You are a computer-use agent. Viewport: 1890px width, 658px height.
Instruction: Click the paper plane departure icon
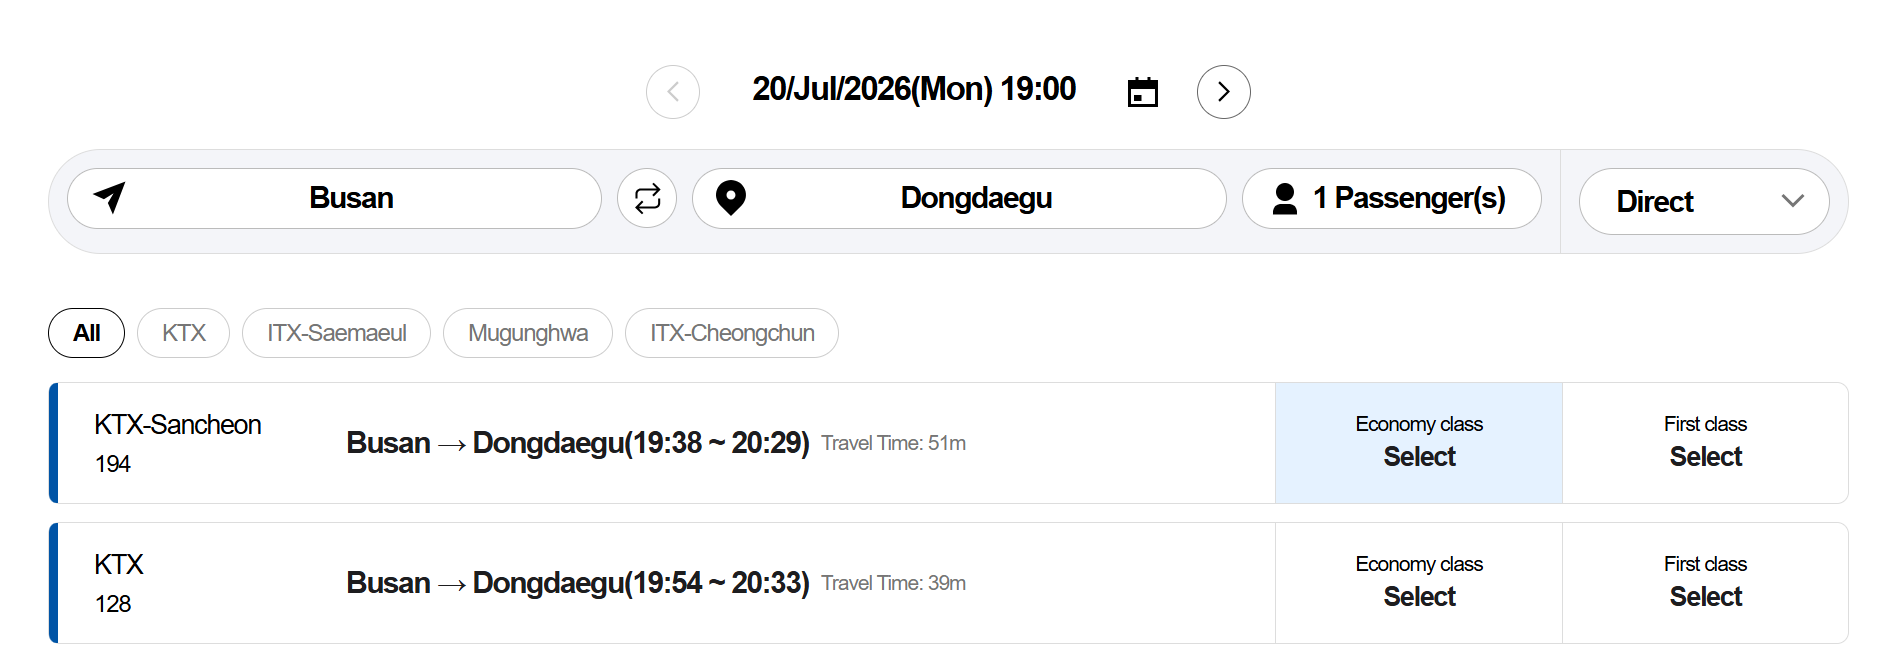pyautogui.click(x=110, y=197)
